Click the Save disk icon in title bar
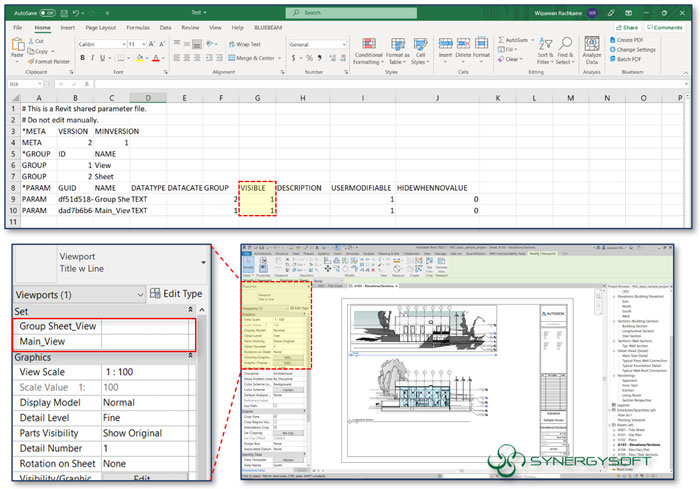 (64, 13)
